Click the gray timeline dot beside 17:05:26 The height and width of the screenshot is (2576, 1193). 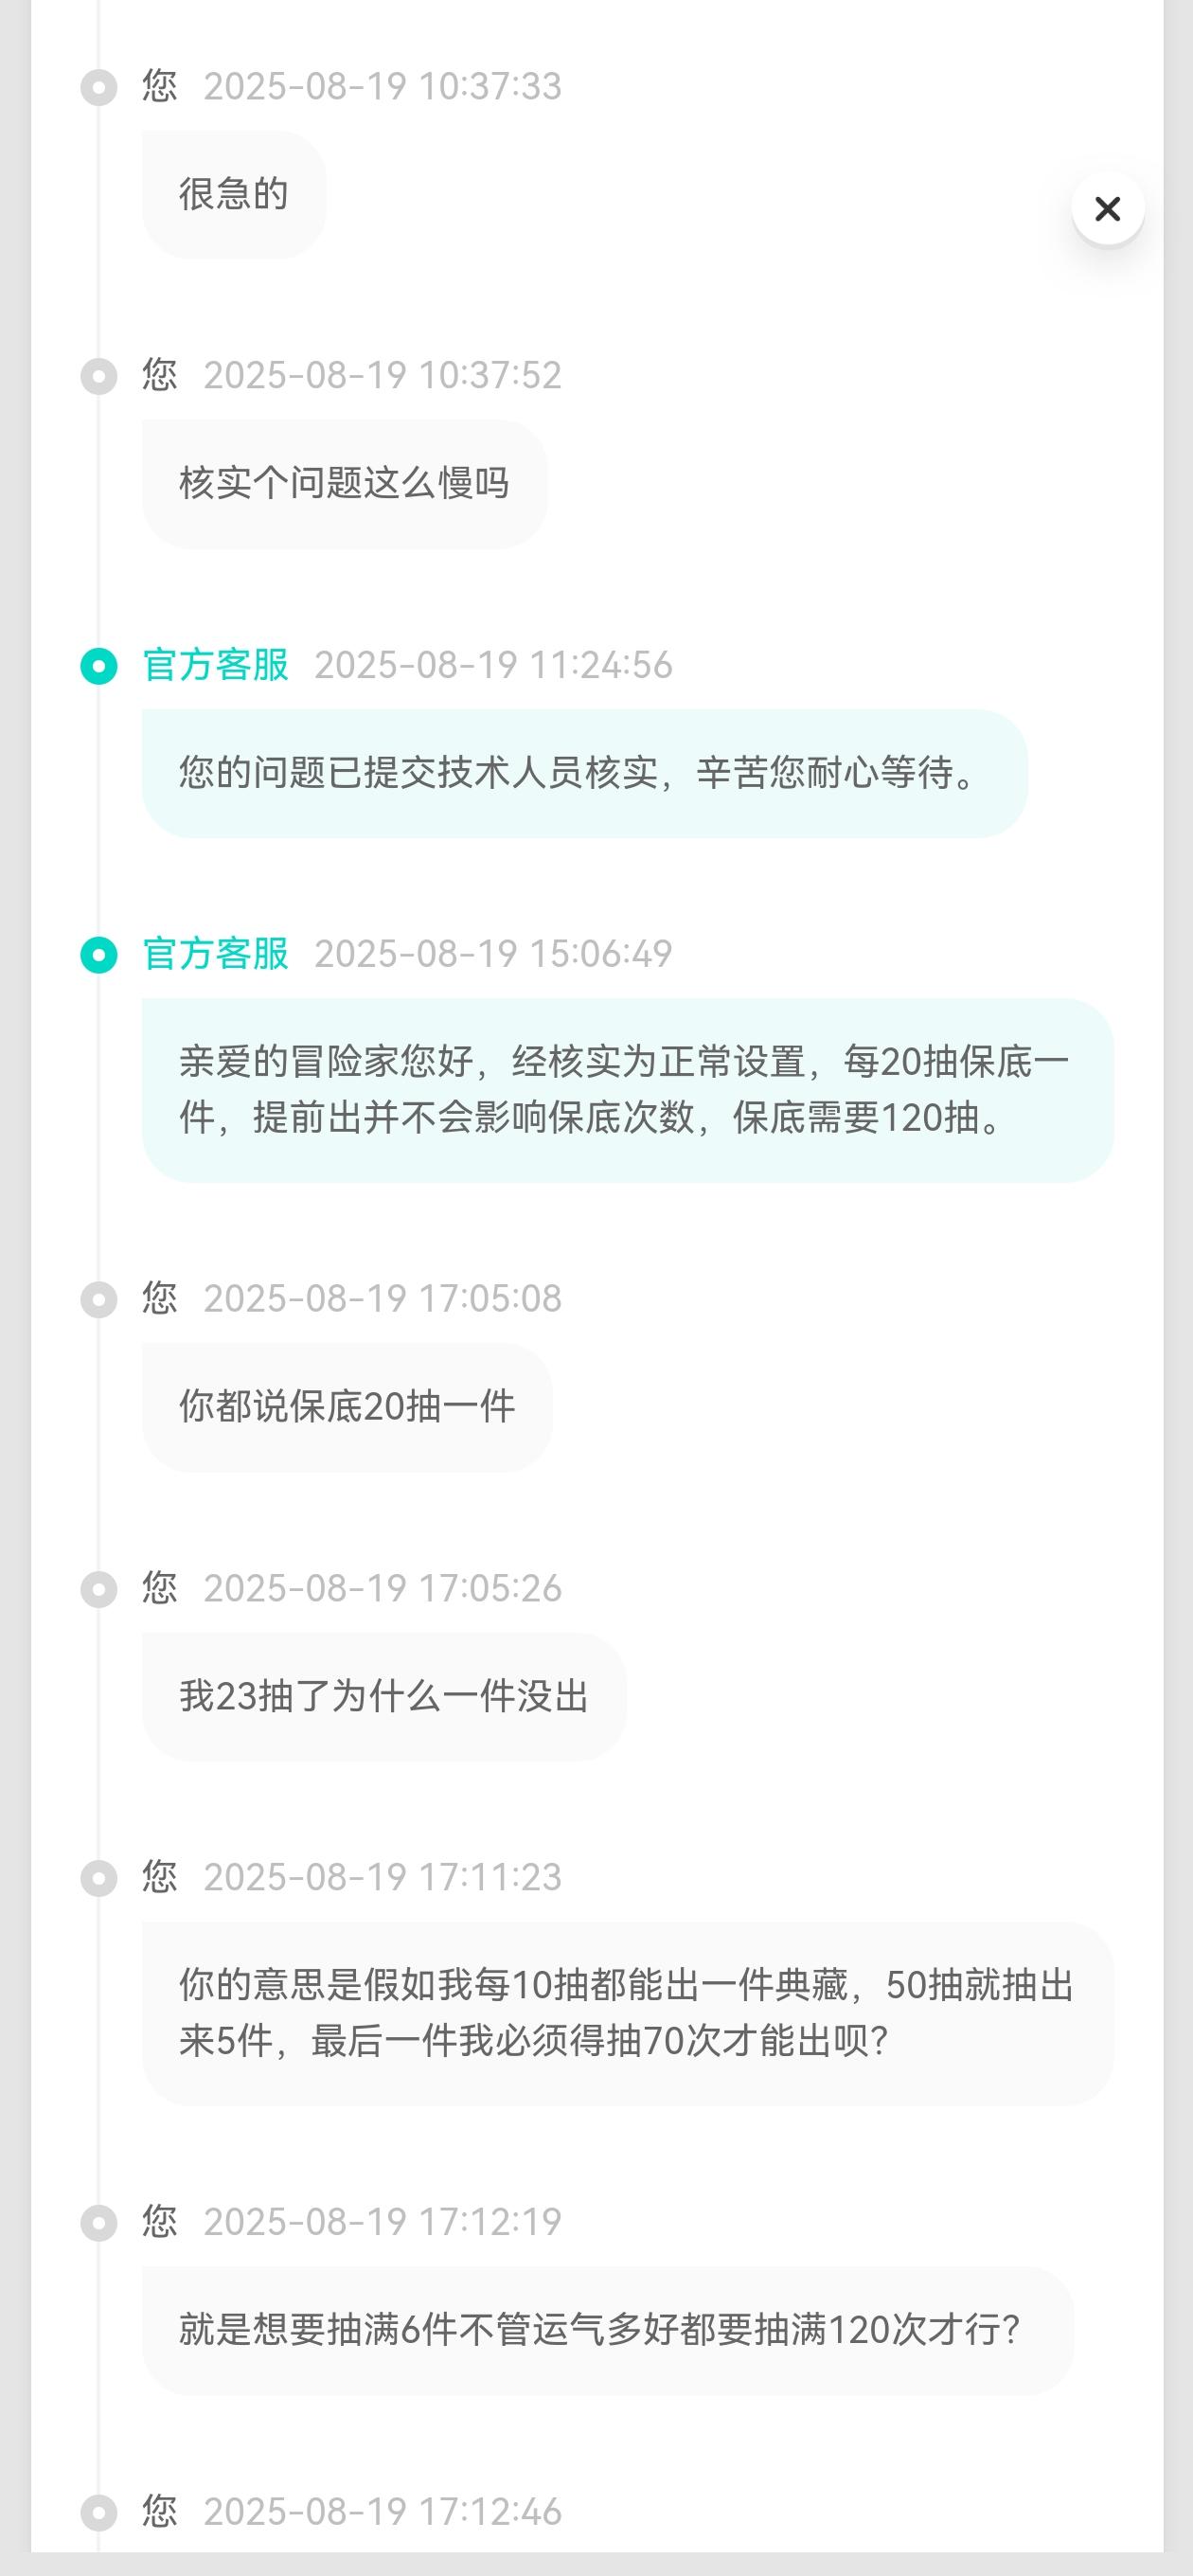99,1589
